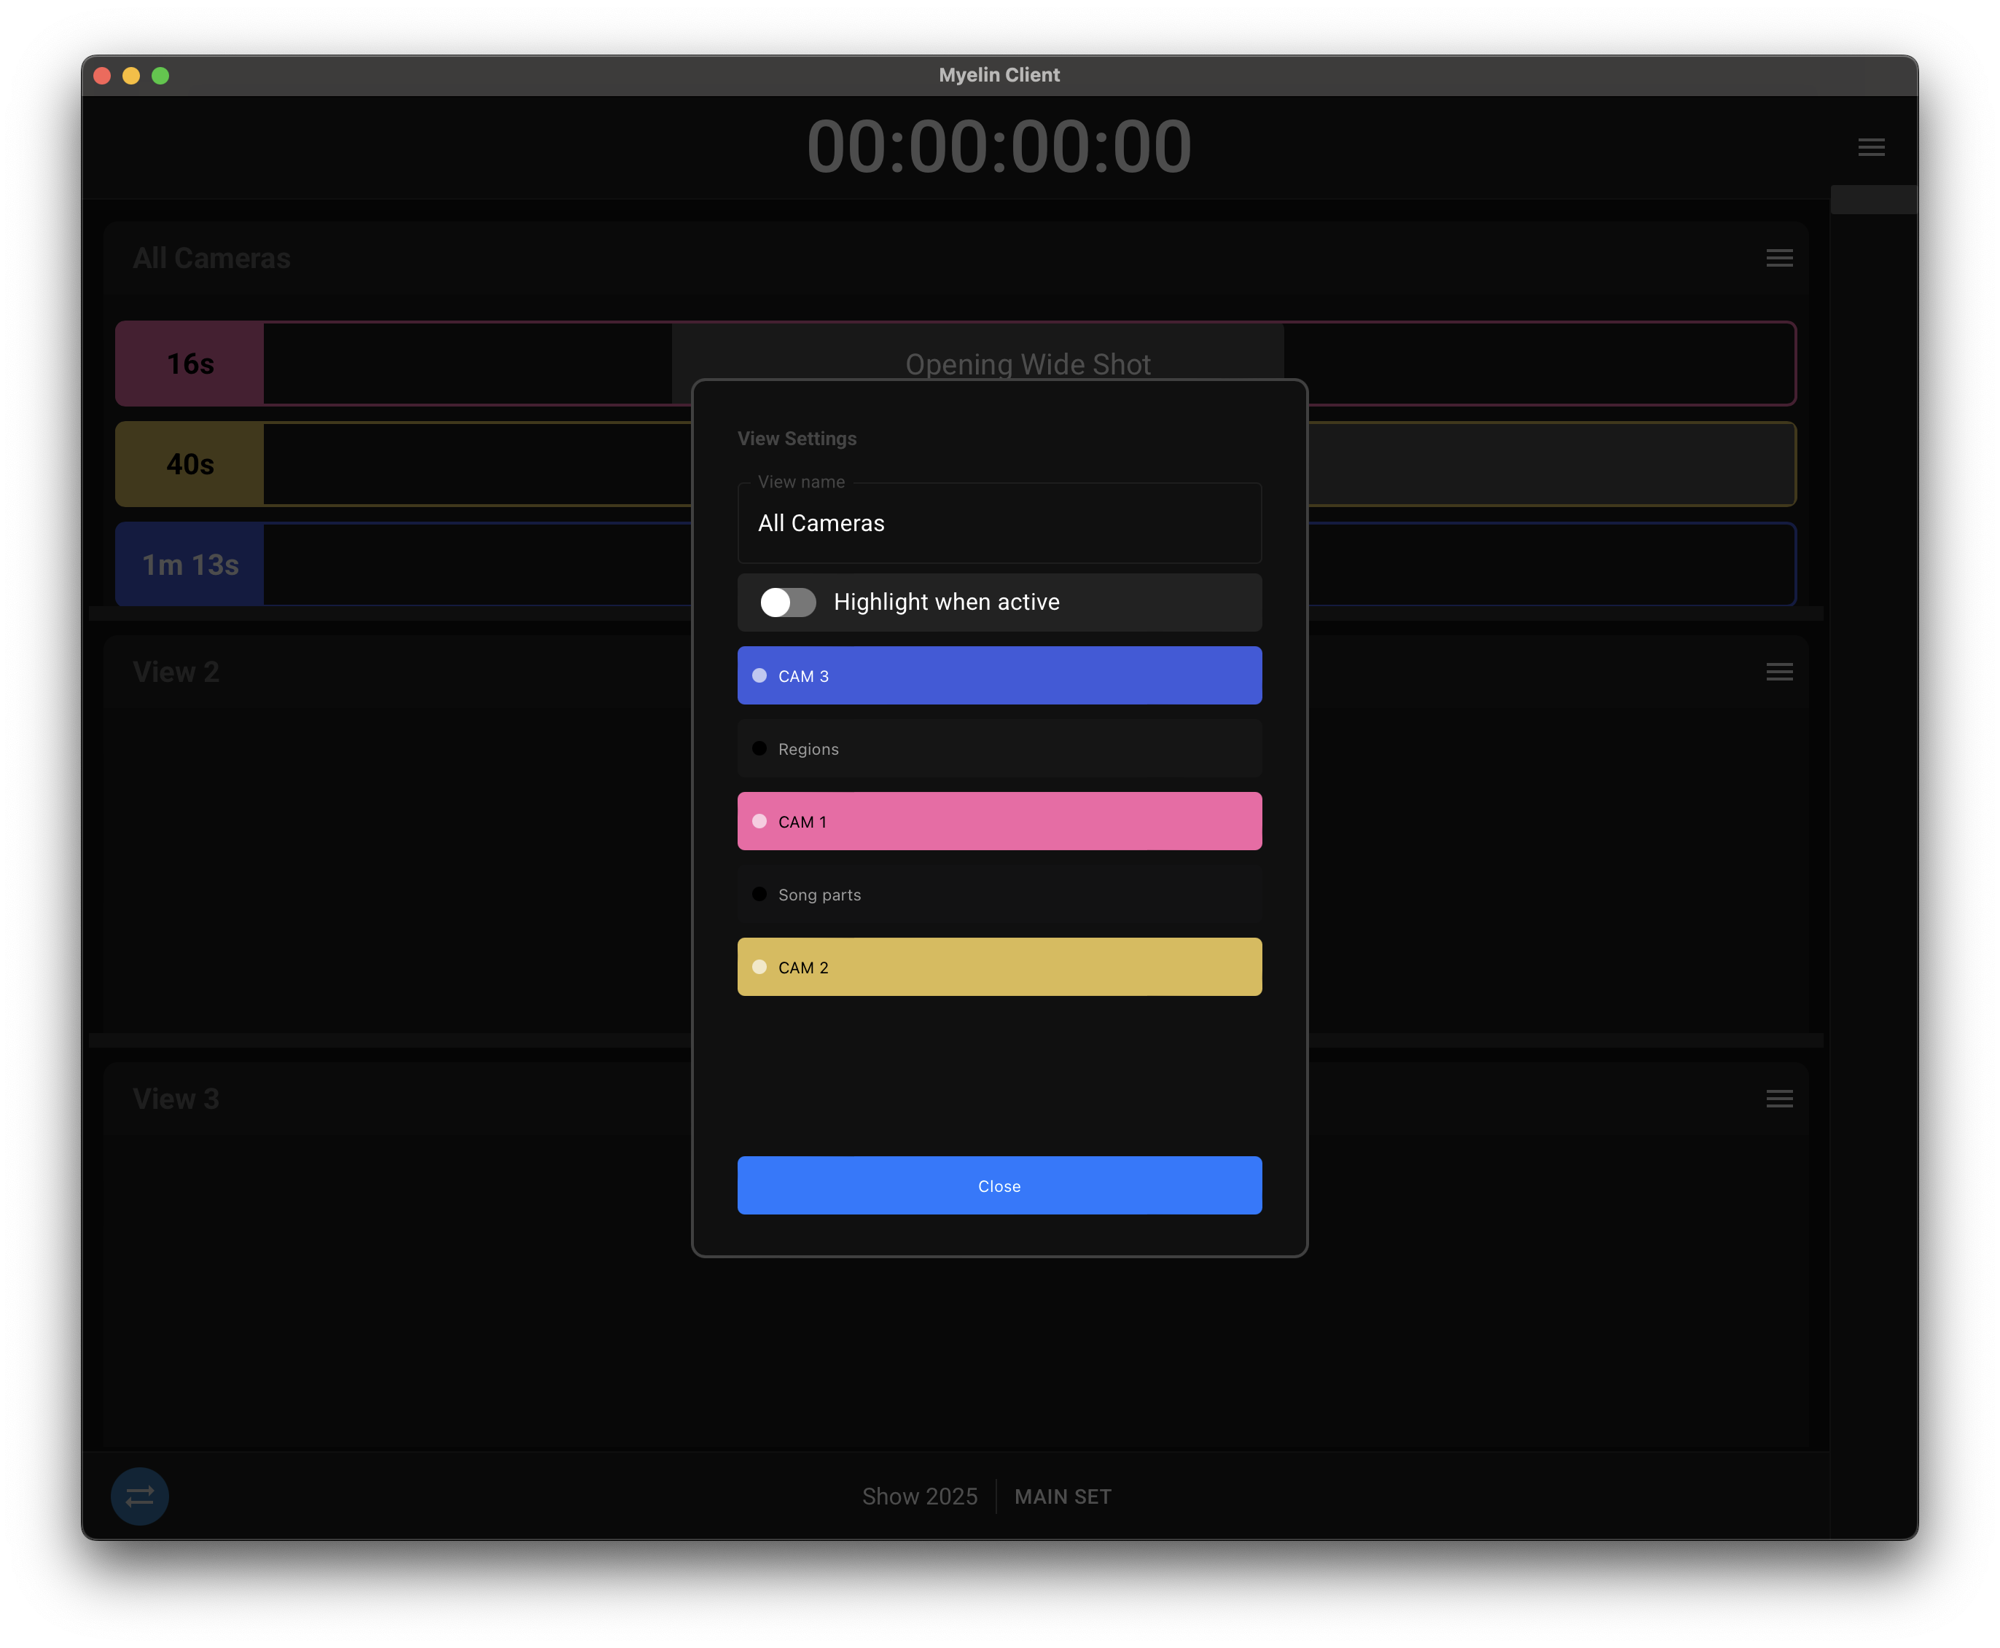
Task: Click the MAIN SET label
Action: click(1062, 1496)
